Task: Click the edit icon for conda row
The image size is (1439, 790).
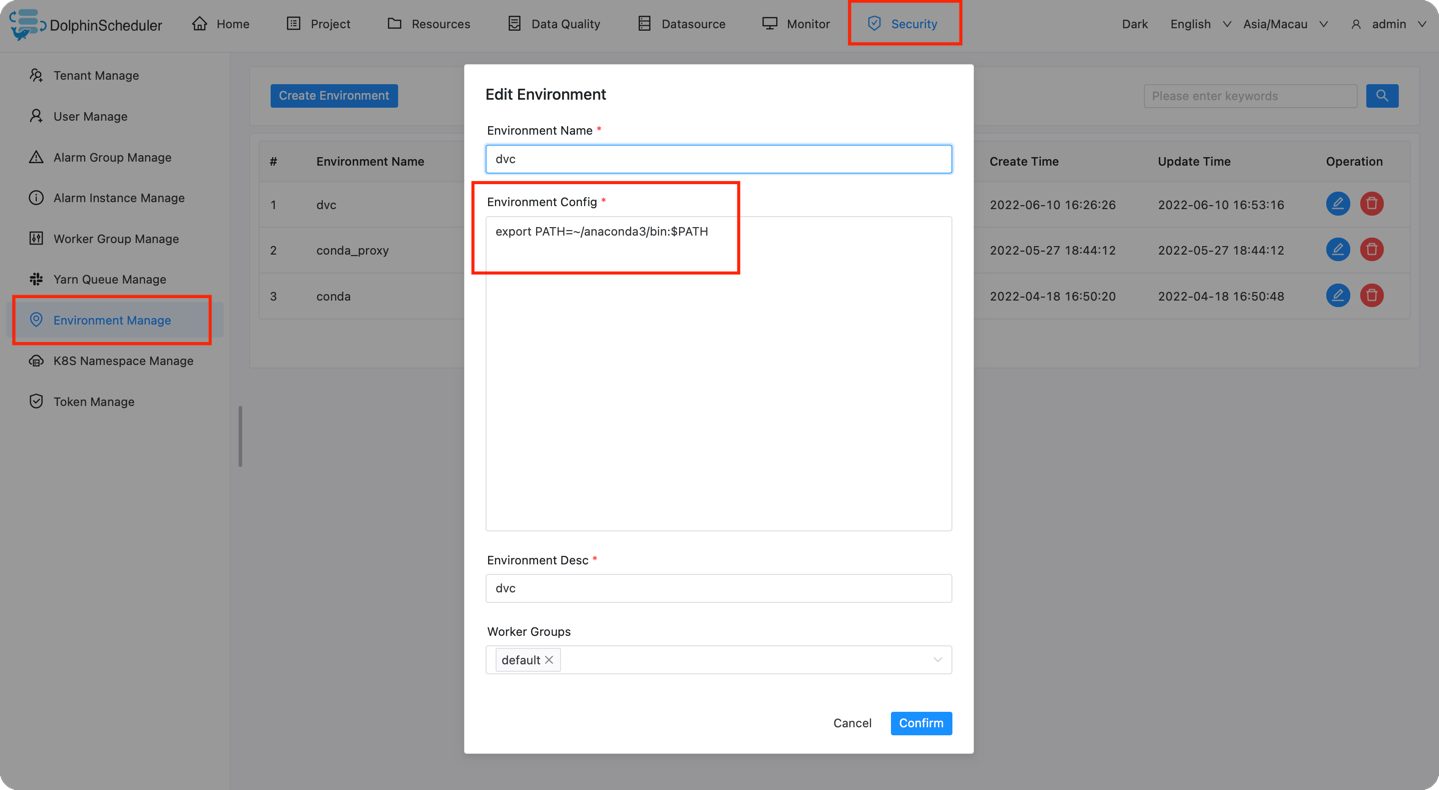Action: coord(1337,296)
